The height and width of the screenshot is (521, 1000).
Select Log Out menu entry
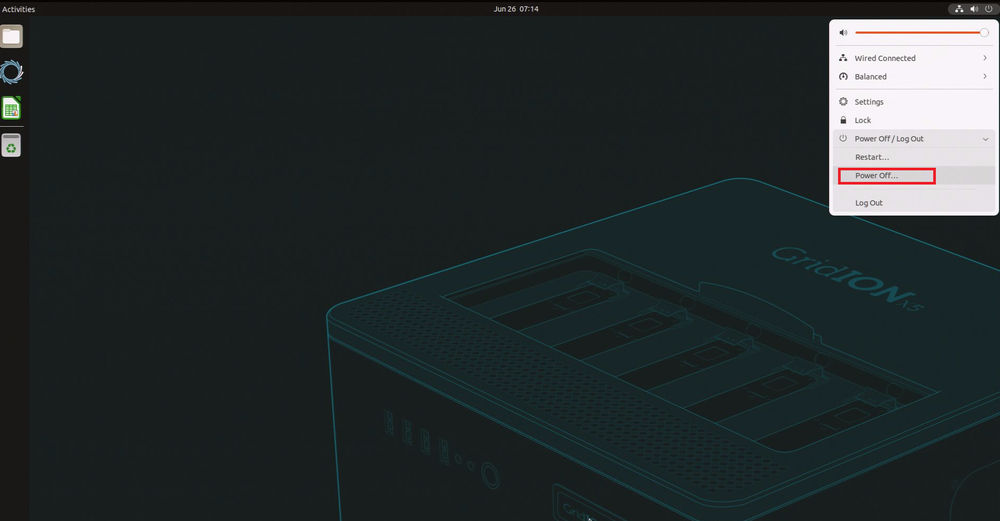[x=869, y=203]
